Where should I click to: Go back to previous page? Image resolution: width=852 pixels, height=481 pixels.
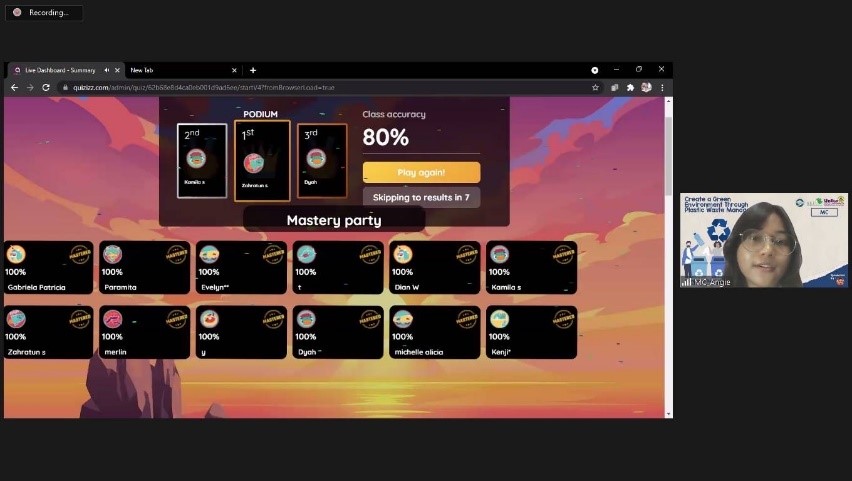point(15,88)
